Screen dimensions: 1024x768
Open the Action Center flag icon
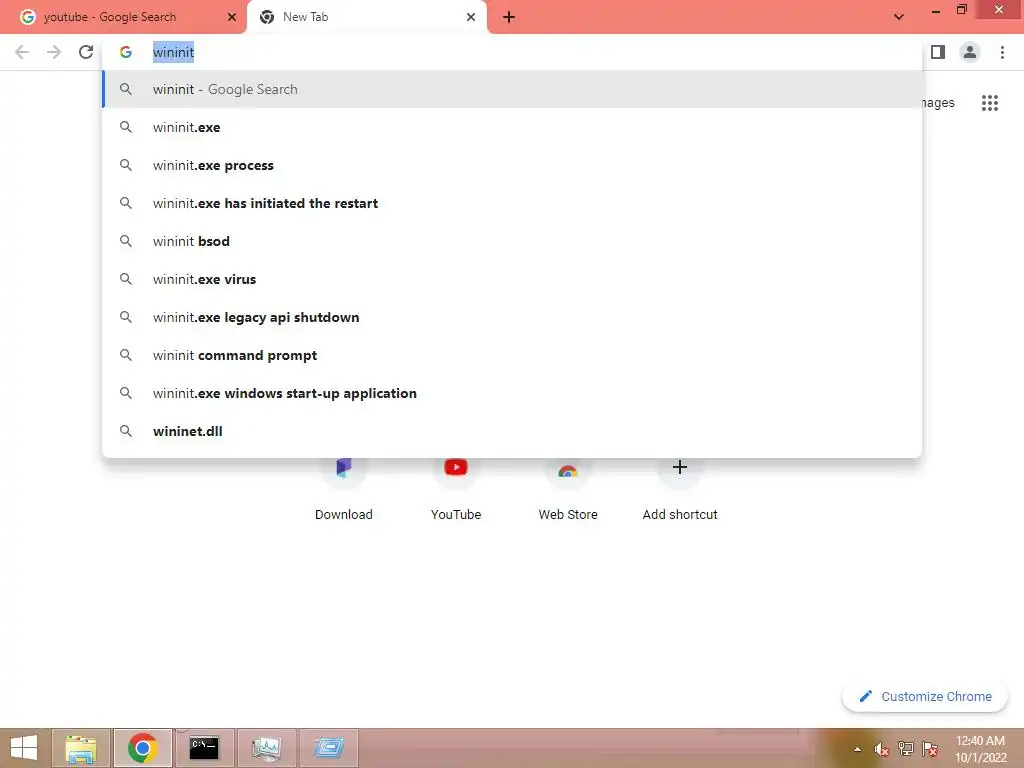(930, 749)
